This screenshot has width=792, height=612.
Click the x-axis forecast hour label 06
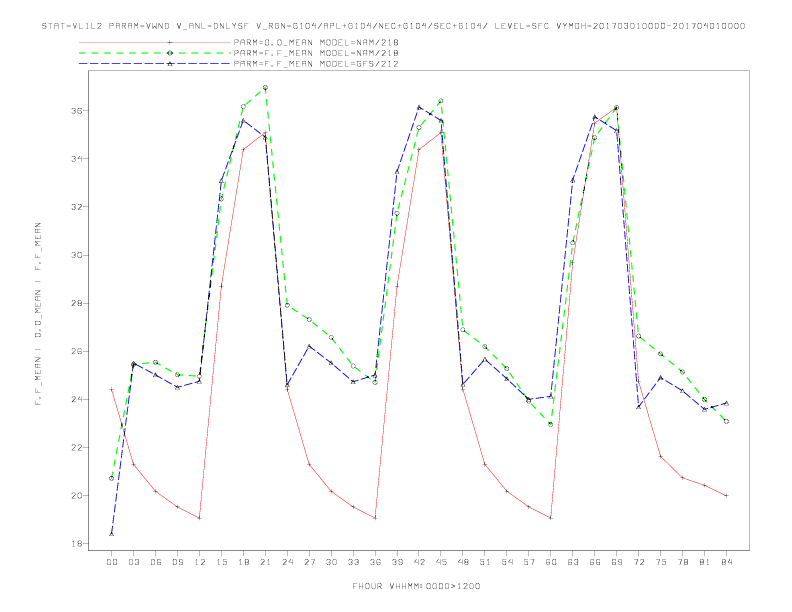[x=156, y=562]
